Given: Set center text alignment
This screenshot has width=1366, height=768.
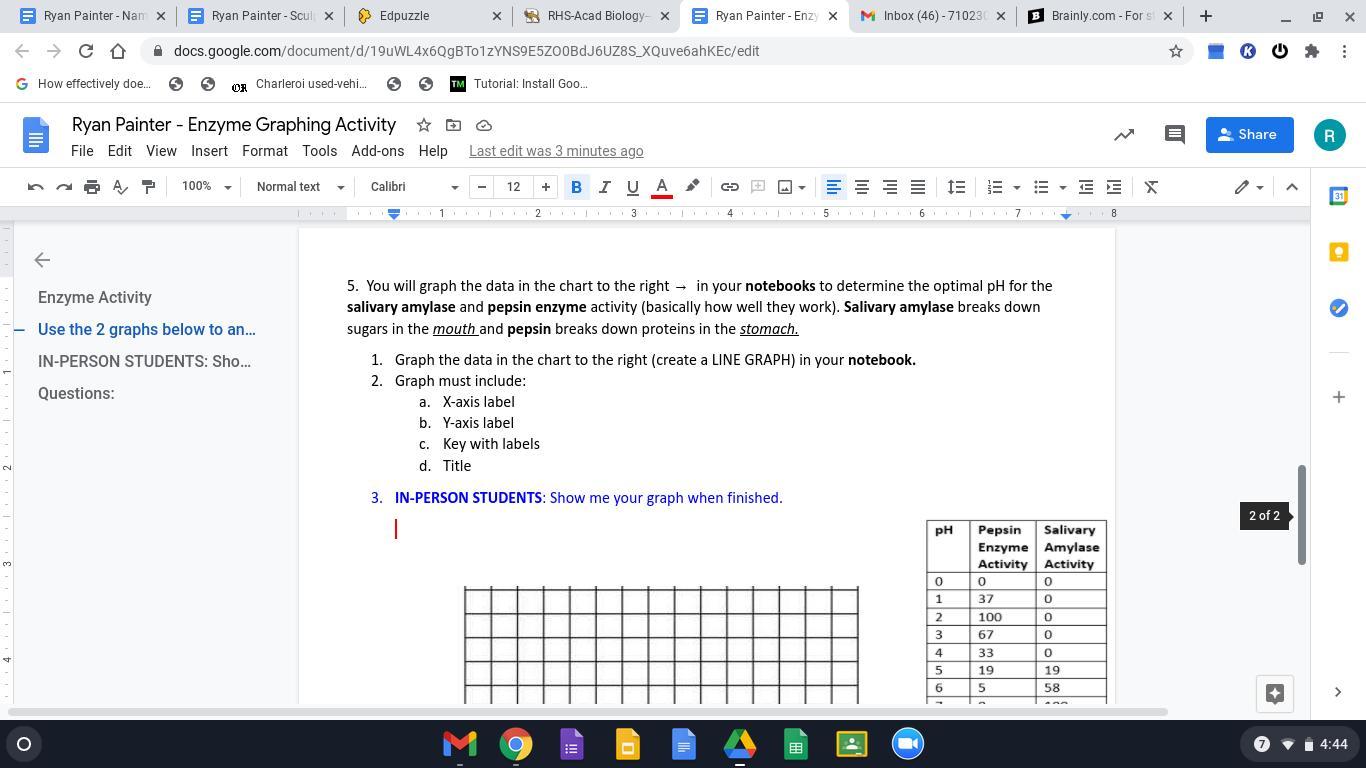Looking at the screenshot, I should tap(861, 187).
